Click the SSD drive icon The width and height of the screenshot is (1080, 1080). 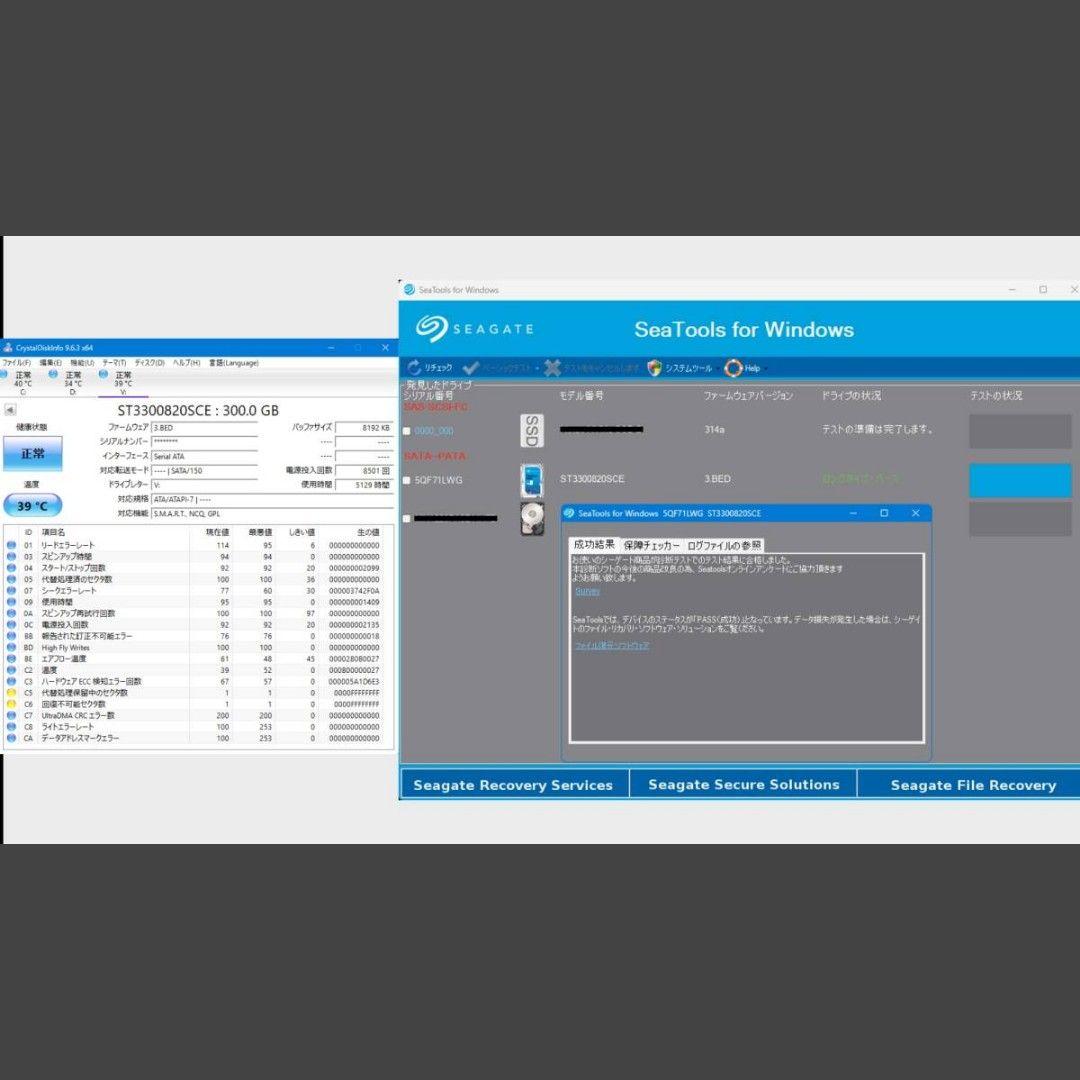click(x=532, y=430)
